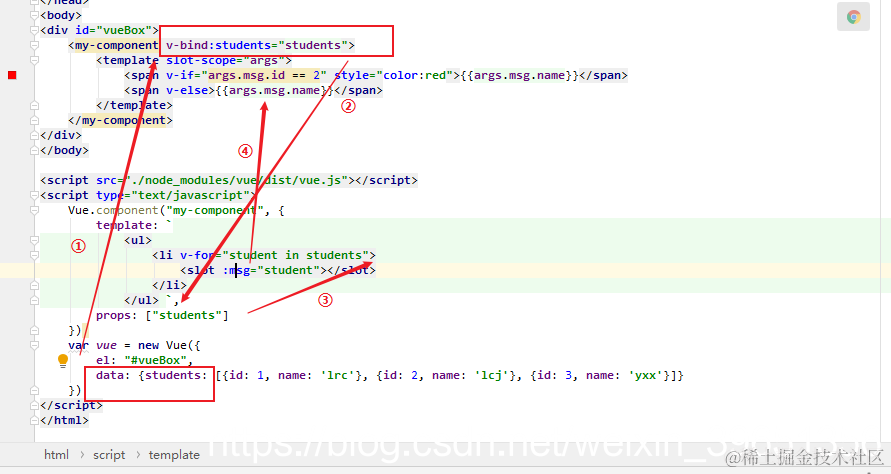Click name: 'lrc' entry in data
This screenshot has height=474, width=891.
coord(319,376)
